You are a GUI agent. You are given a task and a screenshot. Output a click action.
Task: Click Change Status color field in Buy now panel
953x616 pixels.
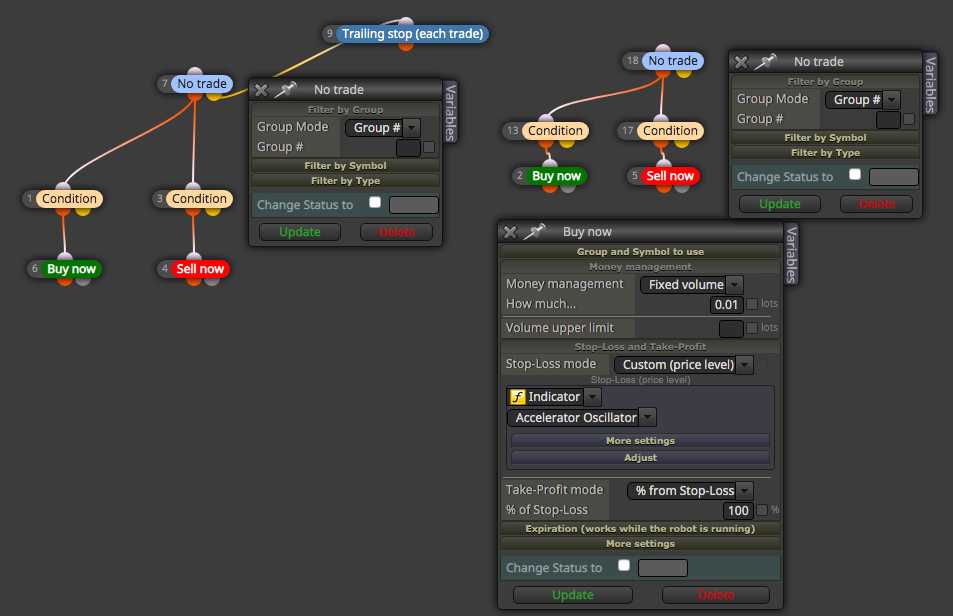coord(662,568)
